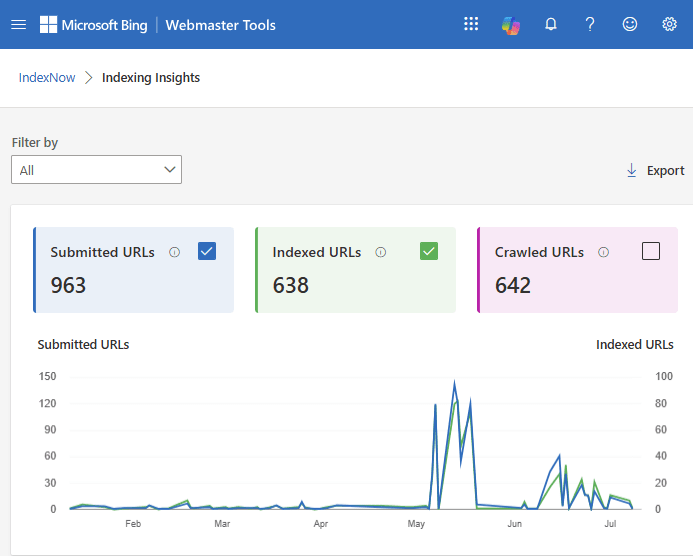Click the right axis value 100
Image resolution: width=693 pixels, height=556 pixels.
tap(664, 376)
